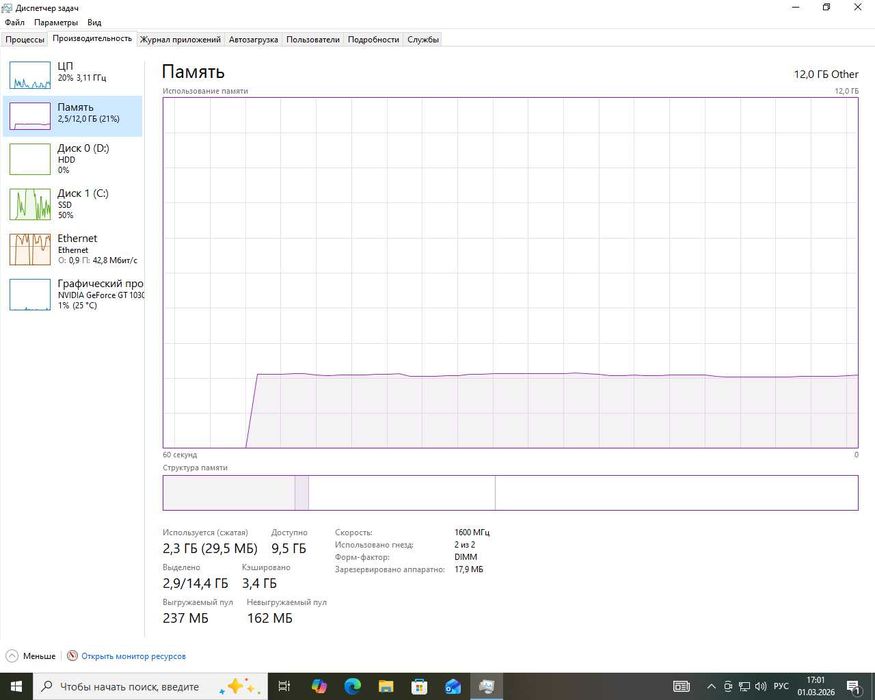The width and height of the screenshot is (875, 700).
Task: Click the resource monitor gauge icon
Action: coord(72,656)
